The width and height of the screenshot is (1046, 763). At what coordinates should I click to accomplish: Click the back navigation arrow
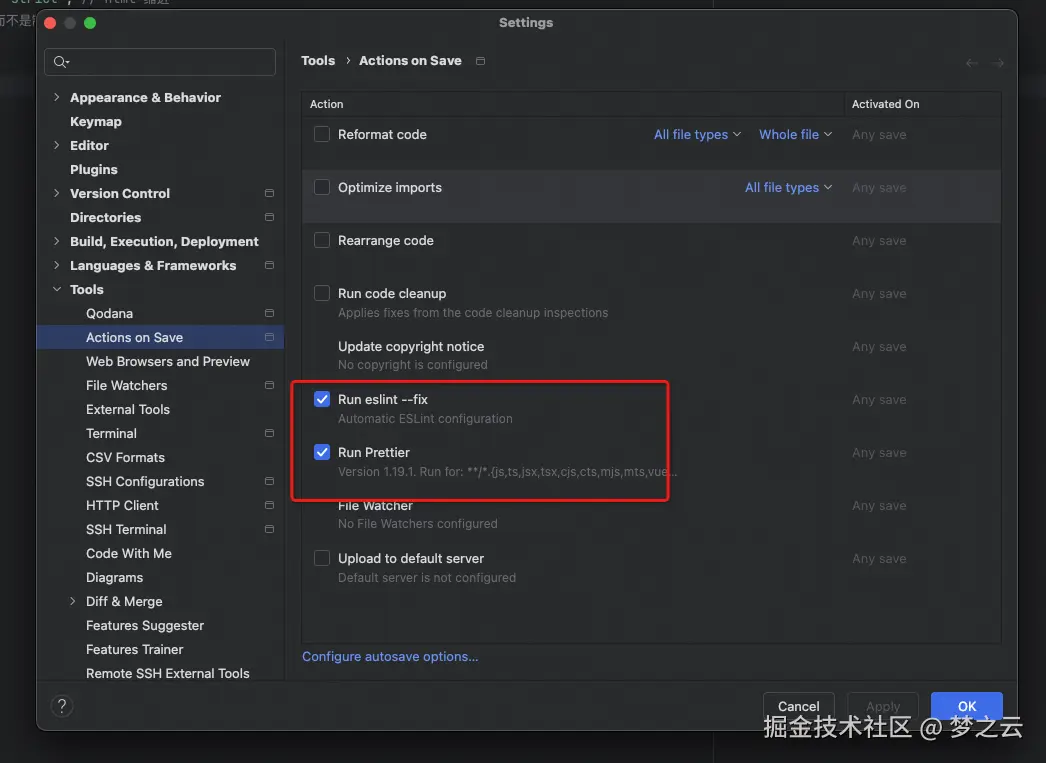pyautogui.click(x=972, y=63)
